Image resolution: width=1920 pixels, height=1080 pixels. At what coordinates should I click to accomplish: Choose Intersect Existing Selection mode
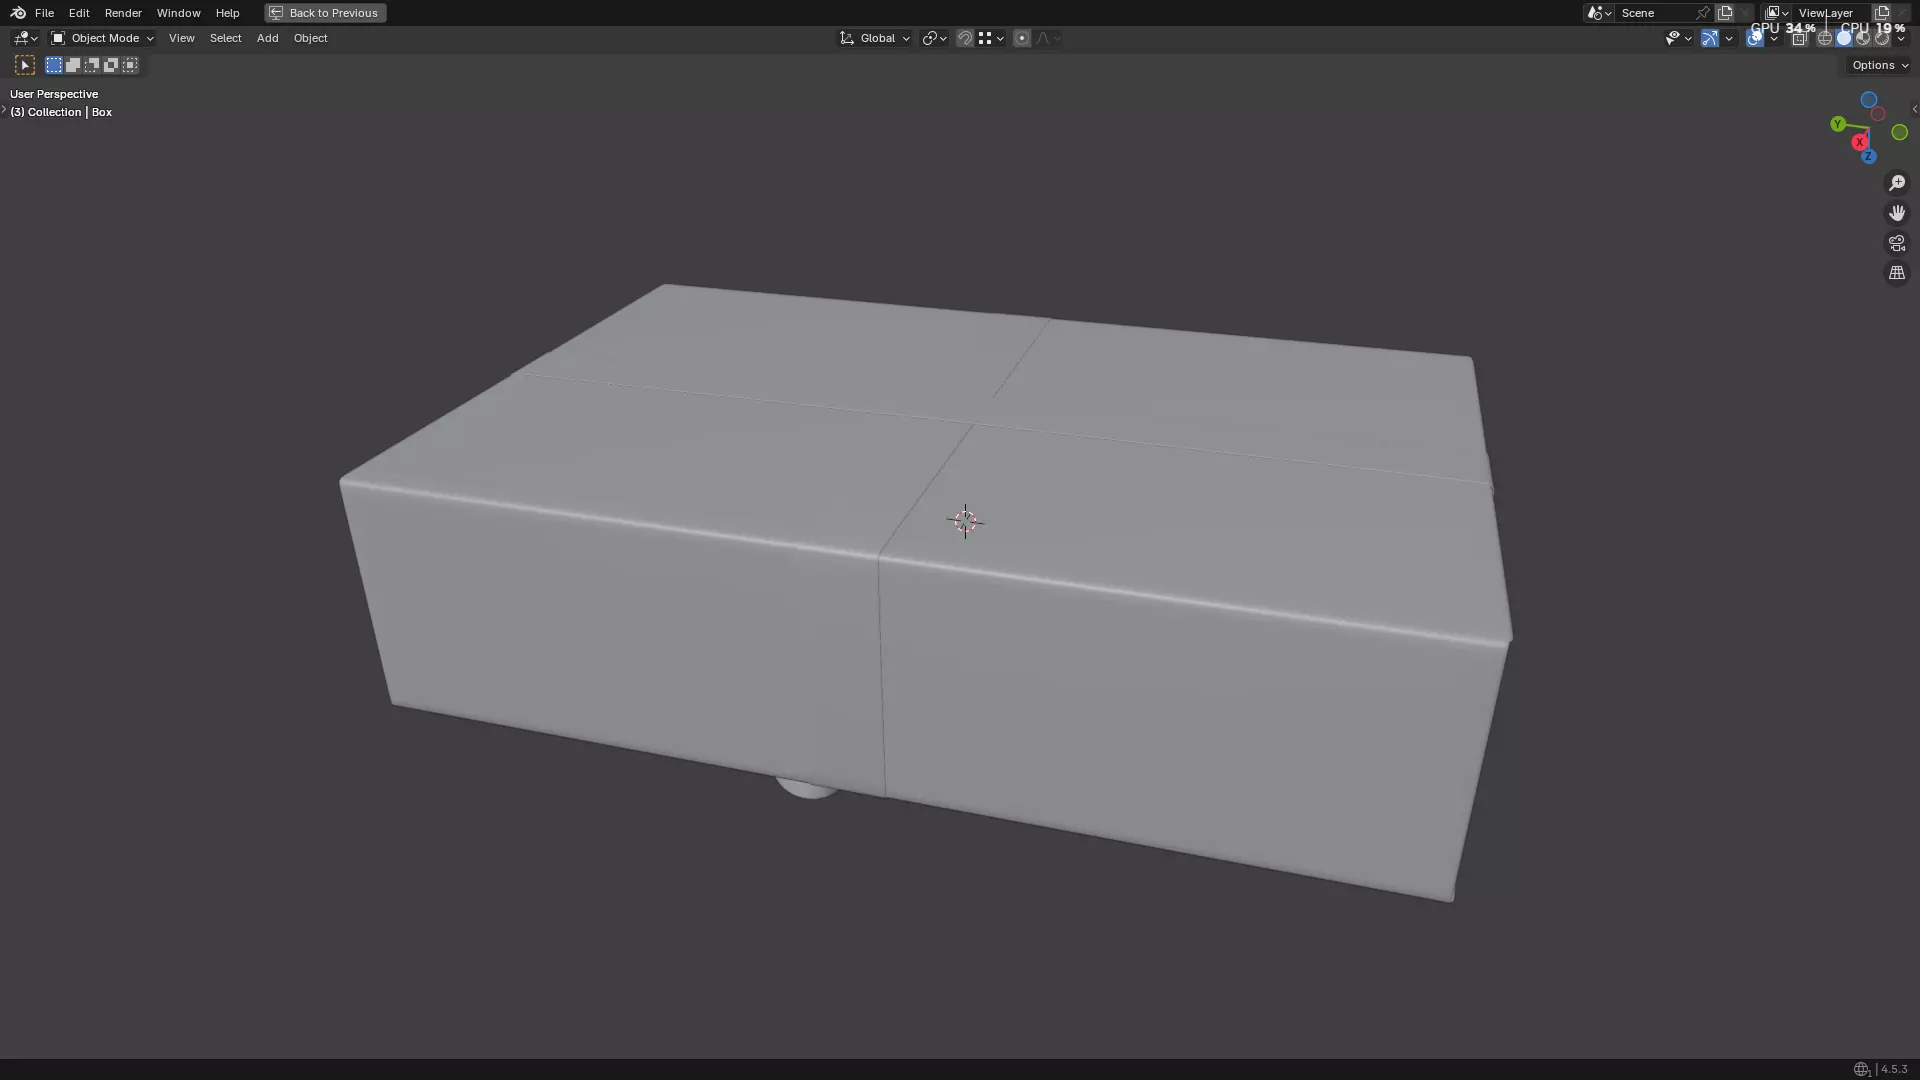click(x=130, y=65)
